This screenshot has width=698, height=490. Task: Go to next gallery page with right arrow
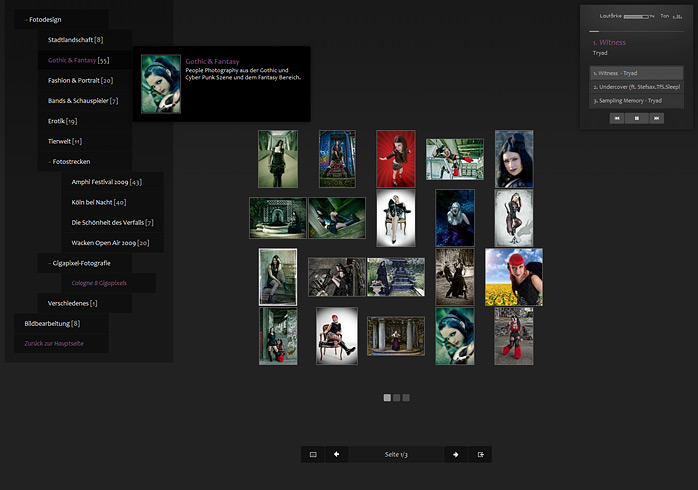455,454
